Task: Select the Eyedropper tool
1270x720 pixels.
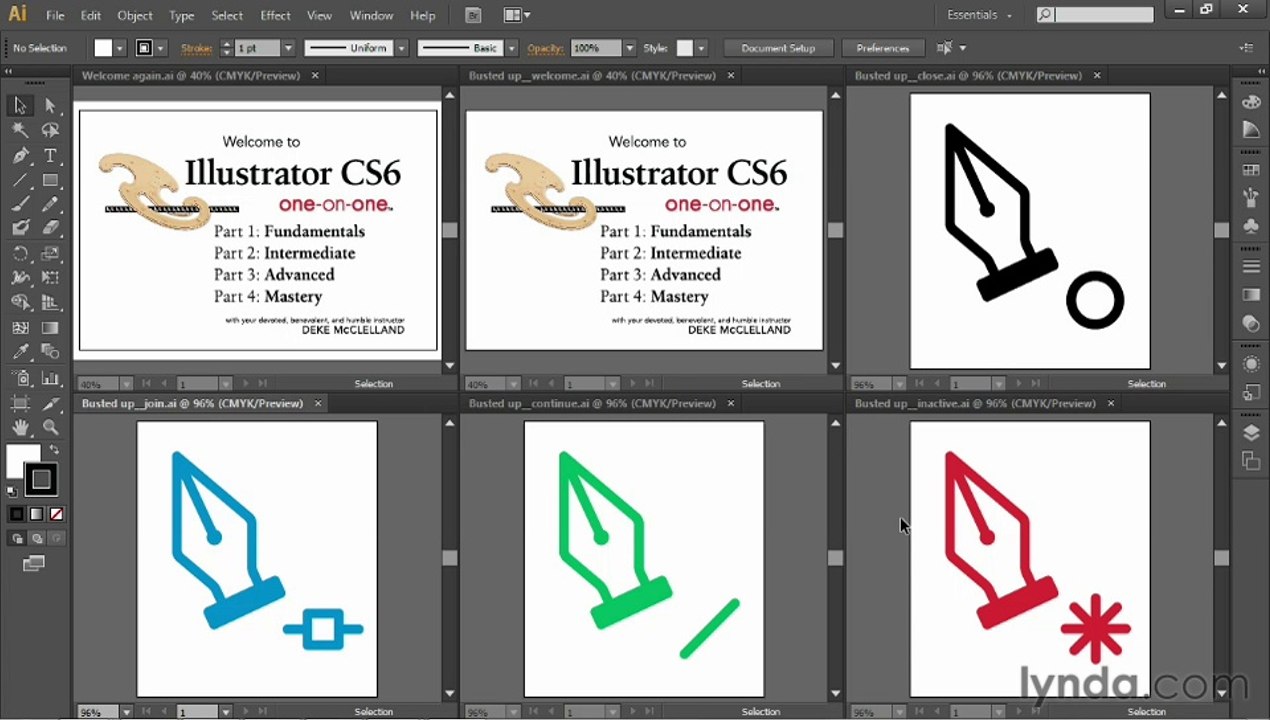Action: click(x=20, y=352)
